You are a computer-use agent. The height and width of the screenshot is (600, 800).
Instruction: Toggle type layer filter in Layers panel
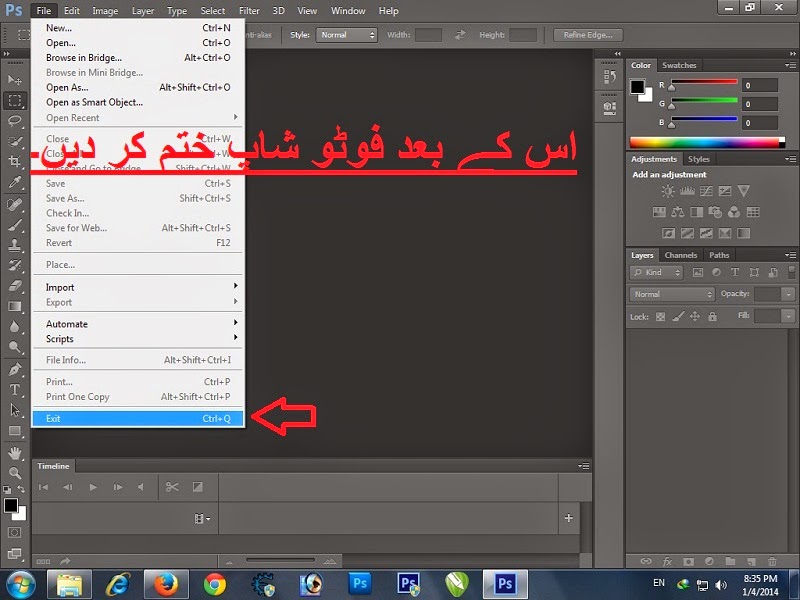735,272
